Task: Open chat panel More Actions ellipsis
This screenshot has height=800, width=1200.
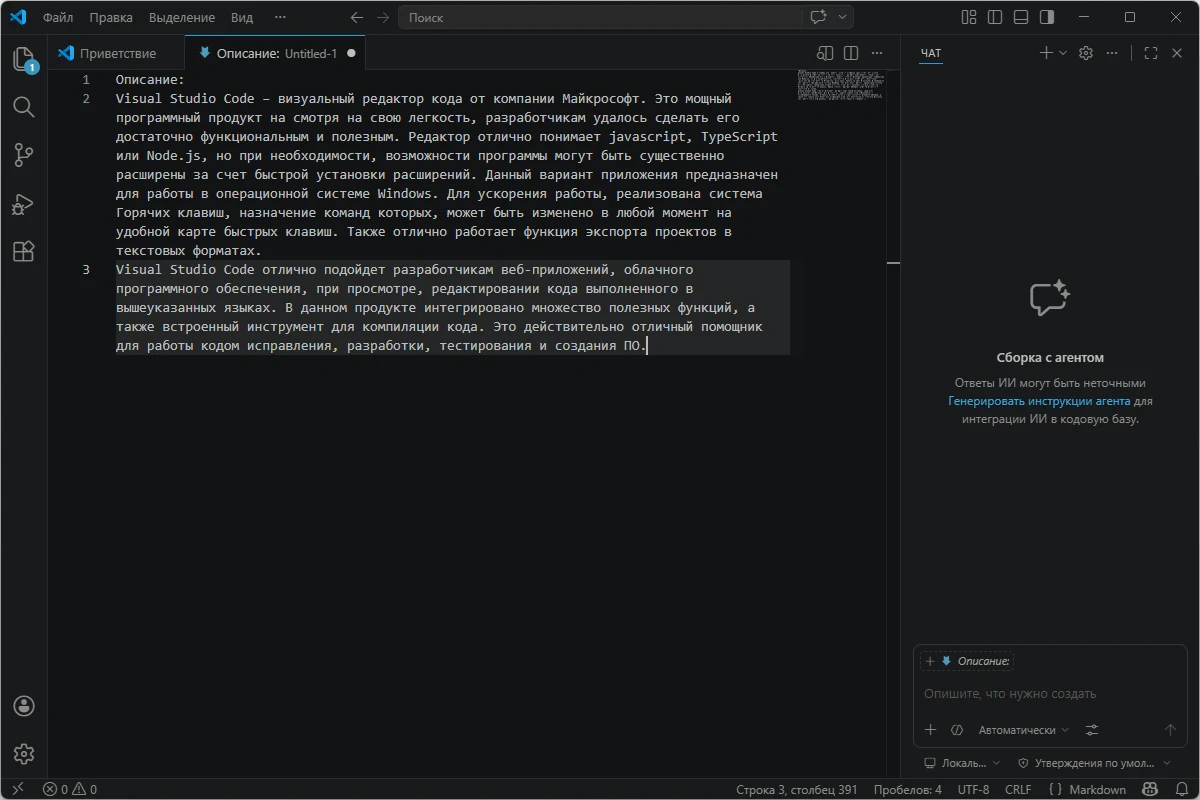Action: (1112, 53)
